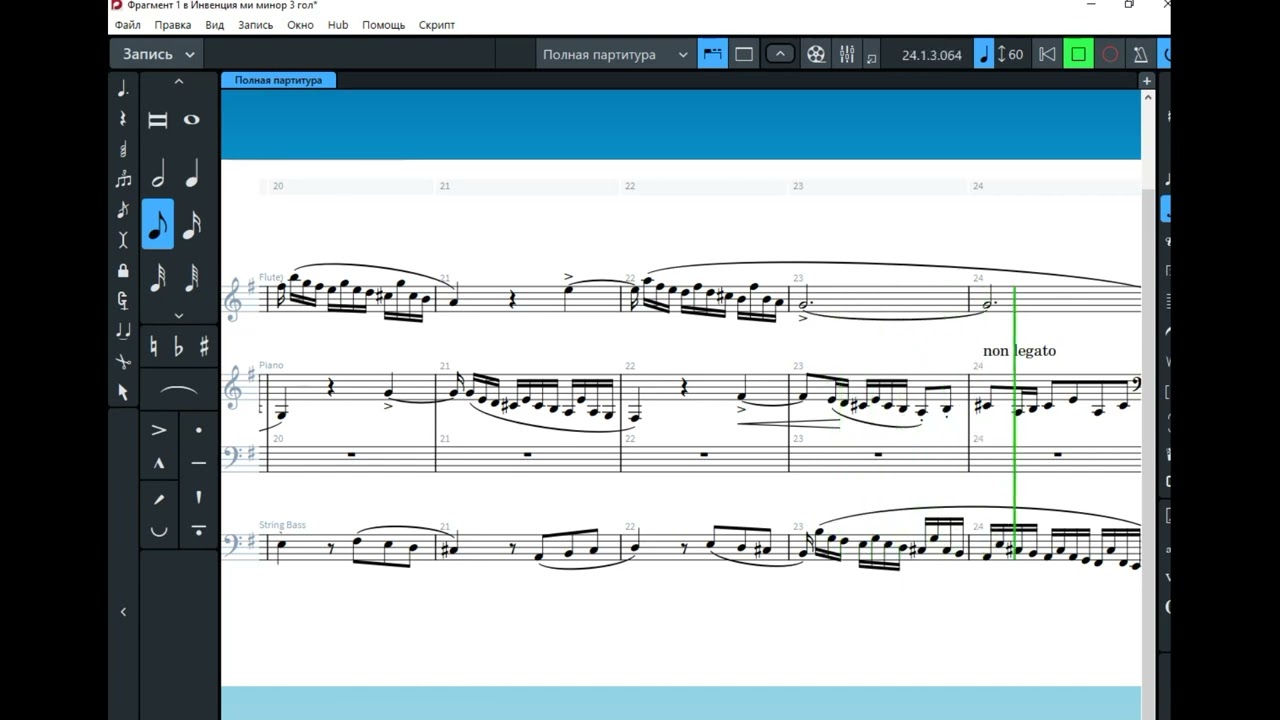This screenshot has width=1280, height=720.
Task: Switch to page view
Action: (744, 55)
